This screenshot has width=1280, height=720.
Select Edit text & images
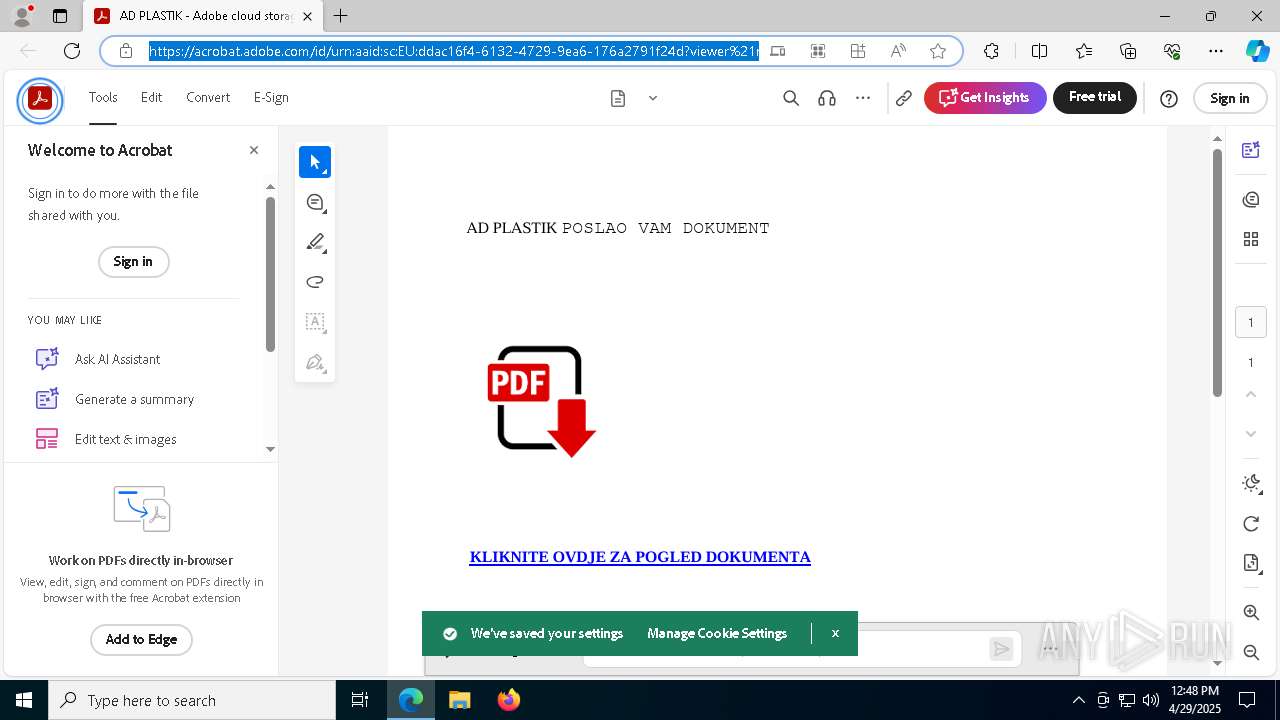pos(125,439)
